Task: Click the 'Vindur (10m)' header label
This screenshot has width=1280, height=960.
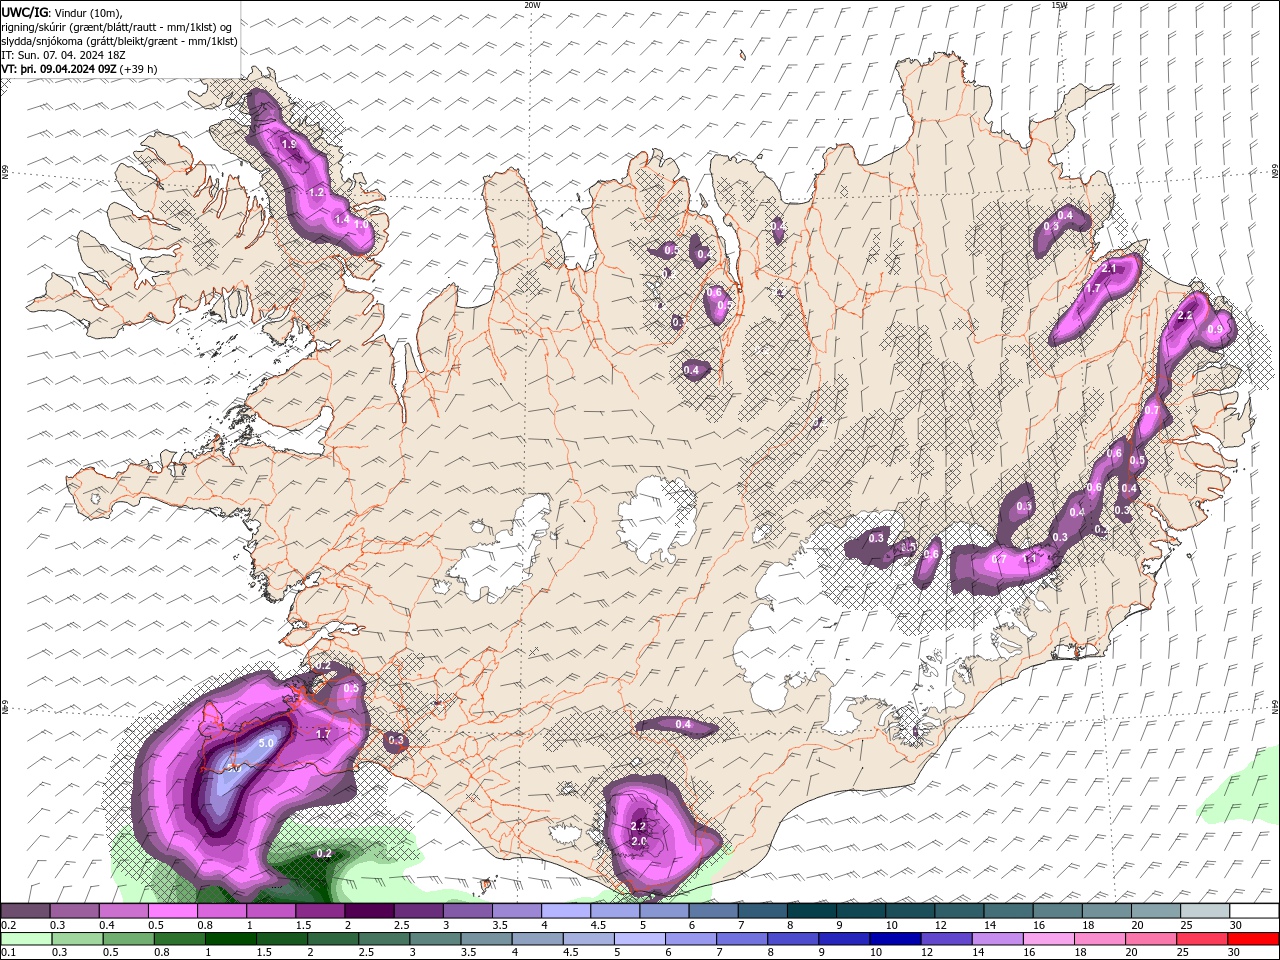Action: [x=89, y=12]
